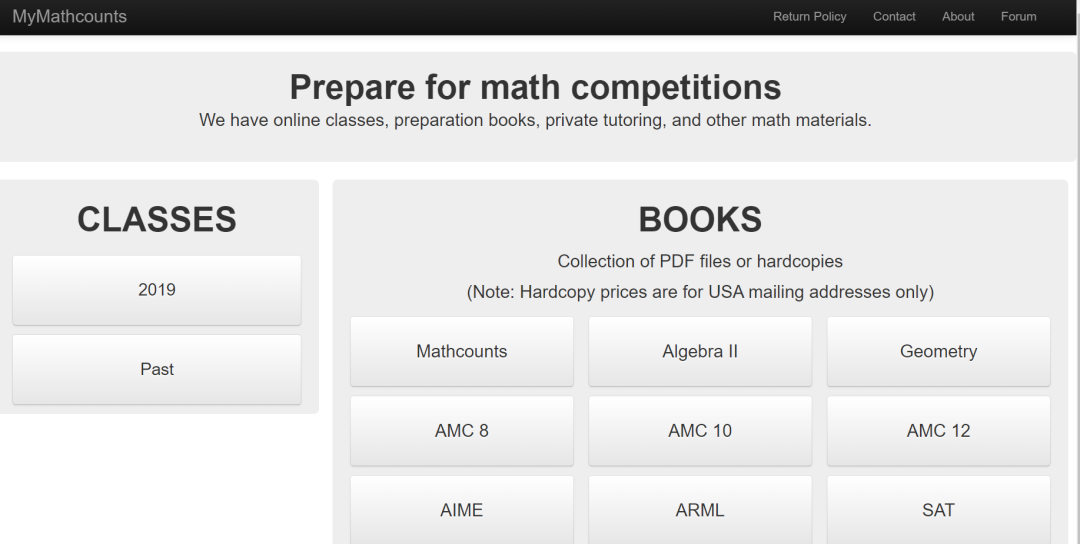View AIME preparation books
The image size is (1080, 544).
pos(462,510)
